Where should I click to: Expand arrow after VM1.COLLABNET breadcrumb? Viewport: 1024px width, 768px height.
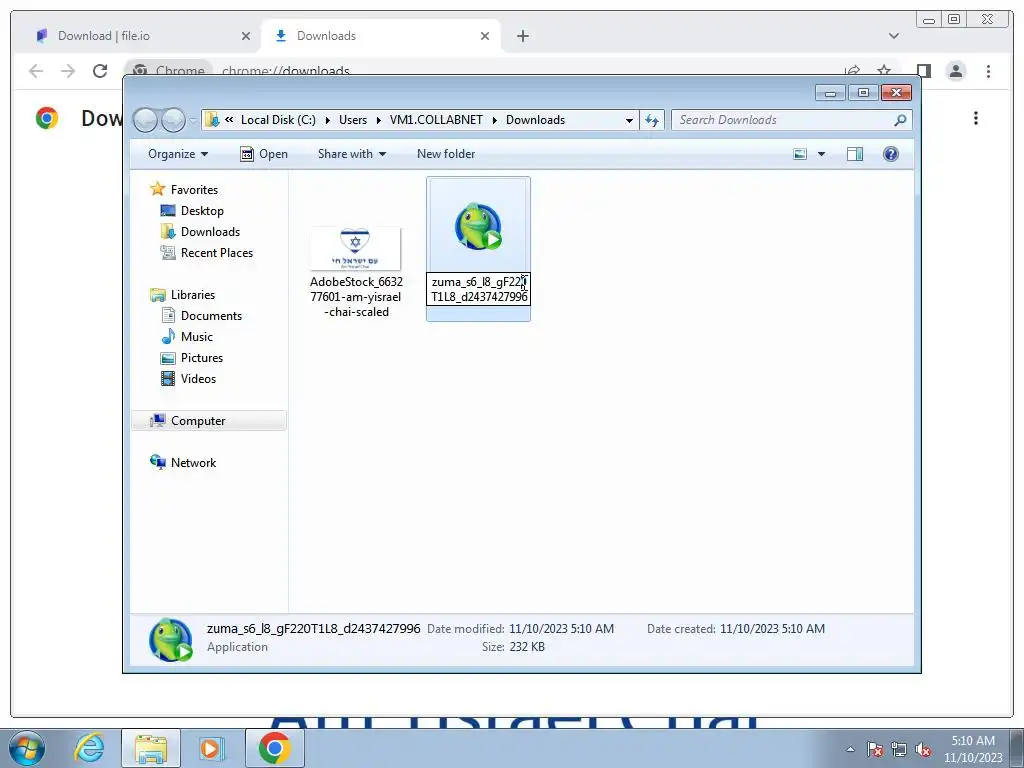[494, 120]
